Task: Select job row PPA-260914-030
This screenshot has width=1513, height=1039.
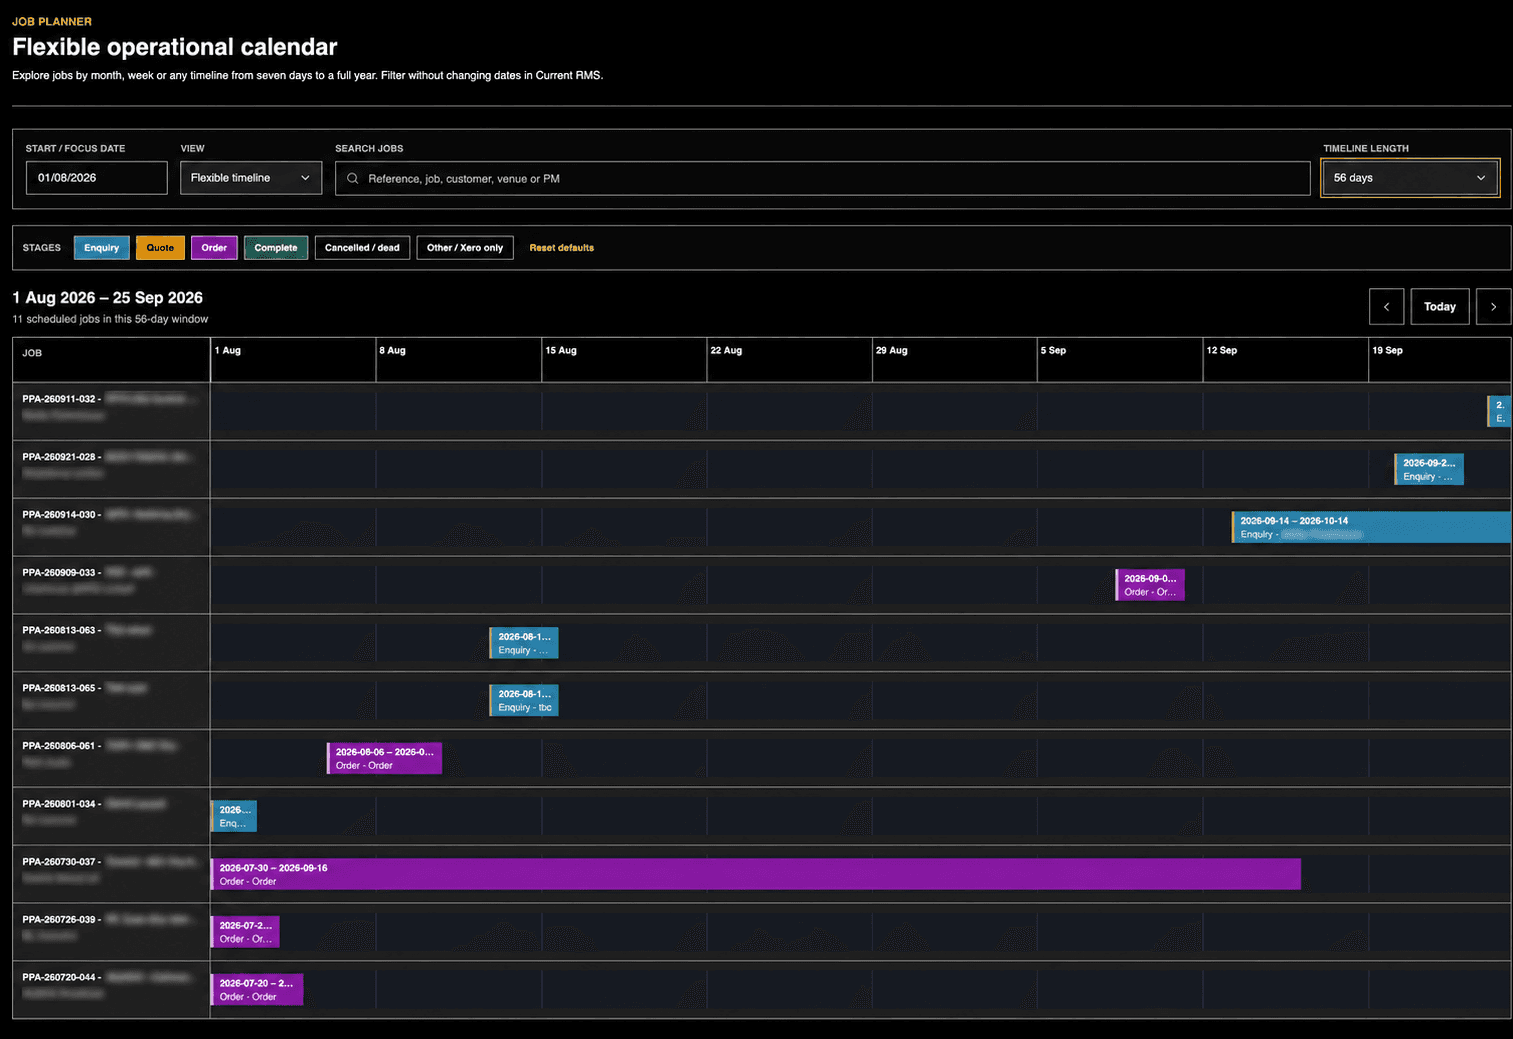Action: 111,528
